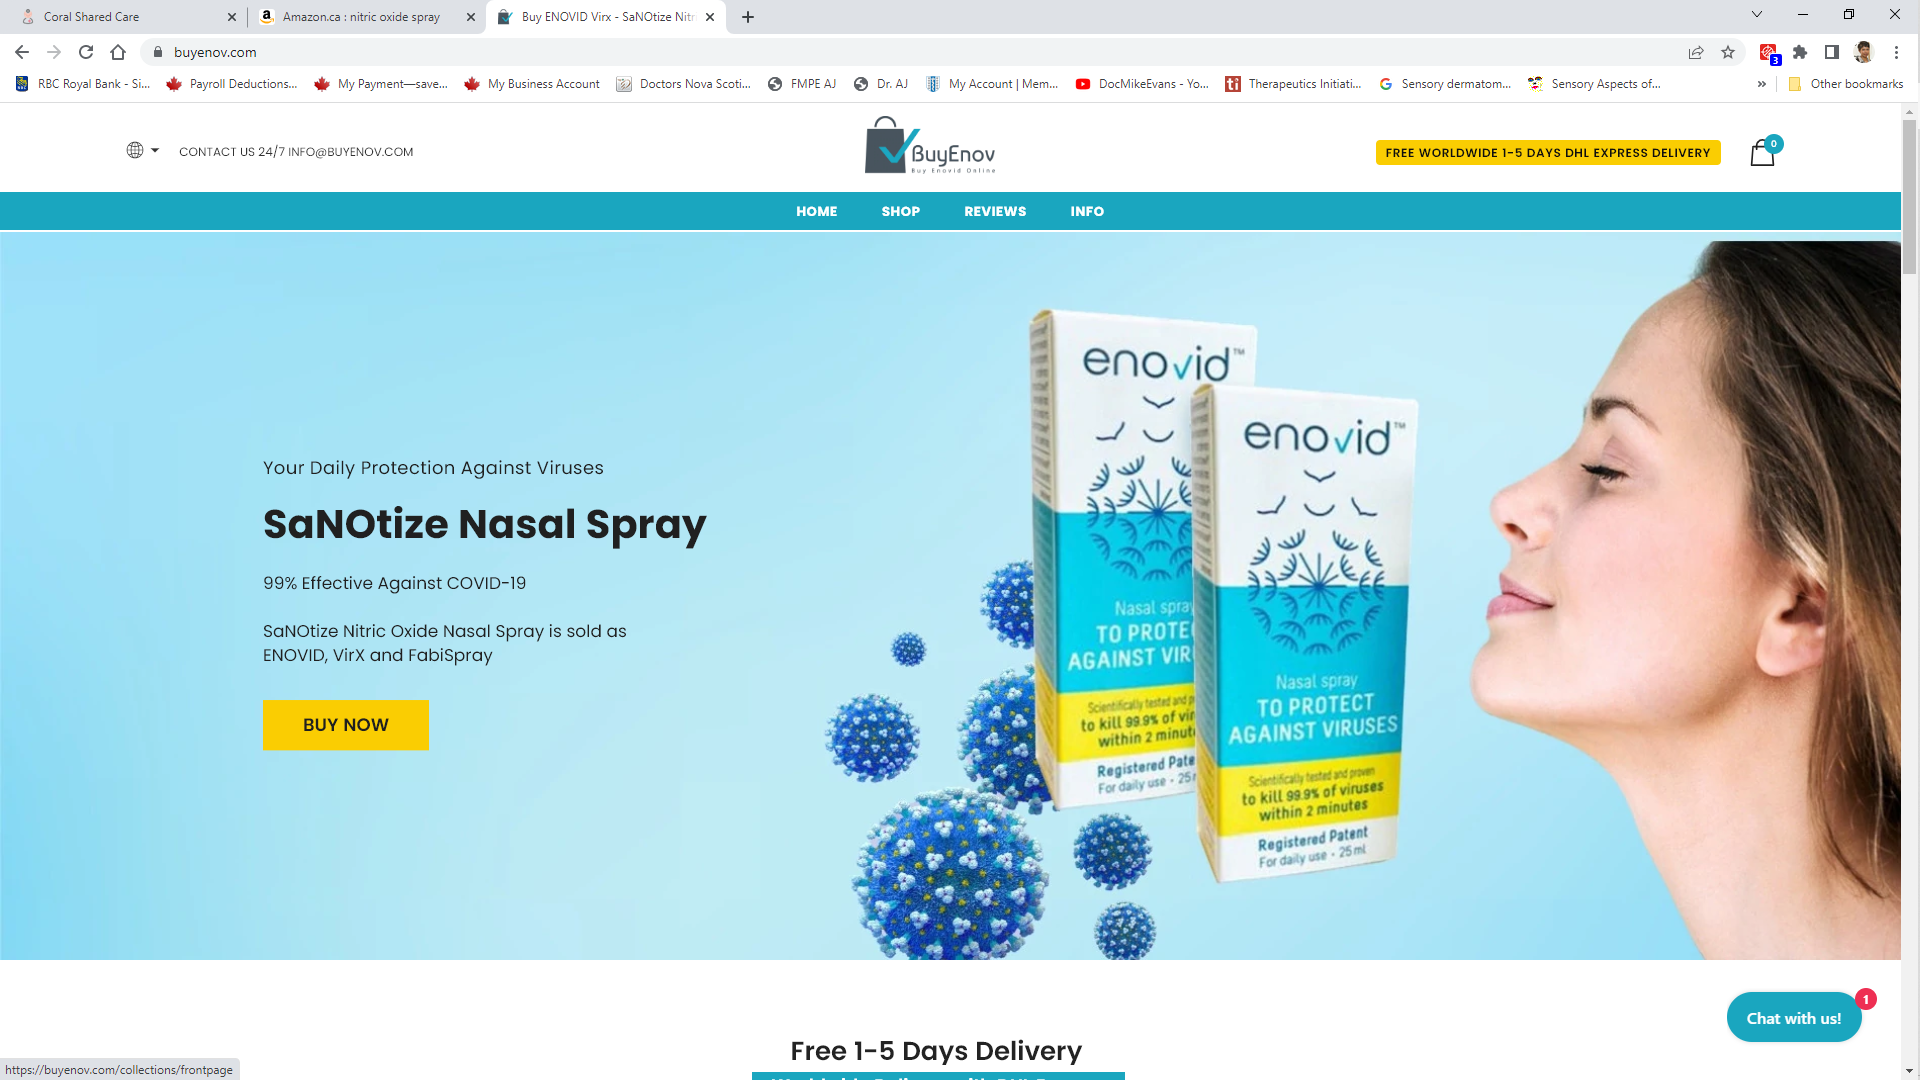Click the share page icon in address bar
The image size is (1920, 1080).
click(x=1696, y=52)
